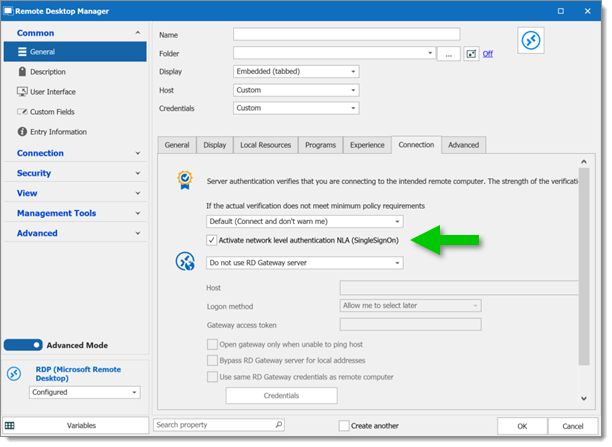Click the large RDP icon top right
Image resolution: width=612 pixels, height=447 pixels.
(x=531, y=40)
